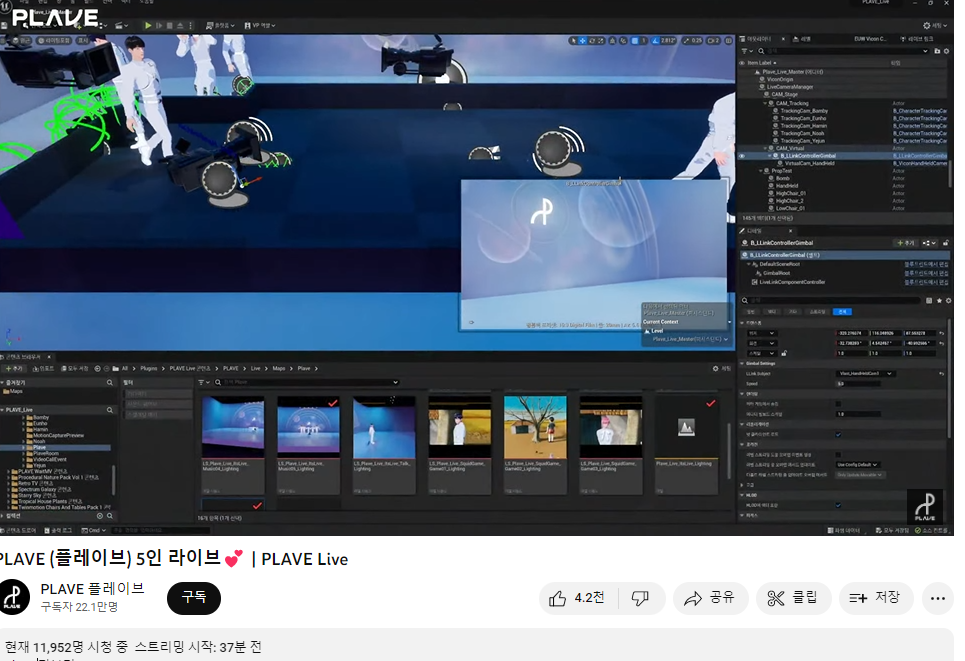
Task: Open the Cmd dropdown in status bar
Action: (x=94, y=530)
